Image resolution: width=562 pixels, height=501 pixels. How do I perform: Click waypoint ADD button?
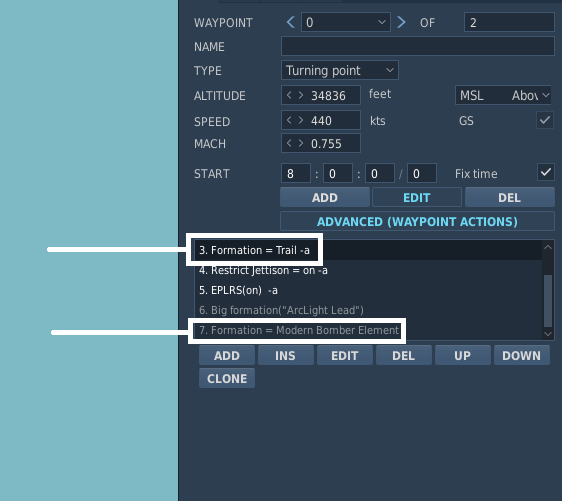coord(325,197)
